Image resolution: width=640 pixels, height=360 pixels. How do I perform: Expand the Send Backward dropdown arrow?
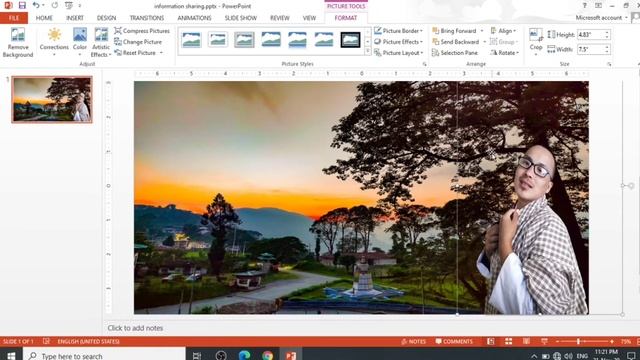click(484, 42)
